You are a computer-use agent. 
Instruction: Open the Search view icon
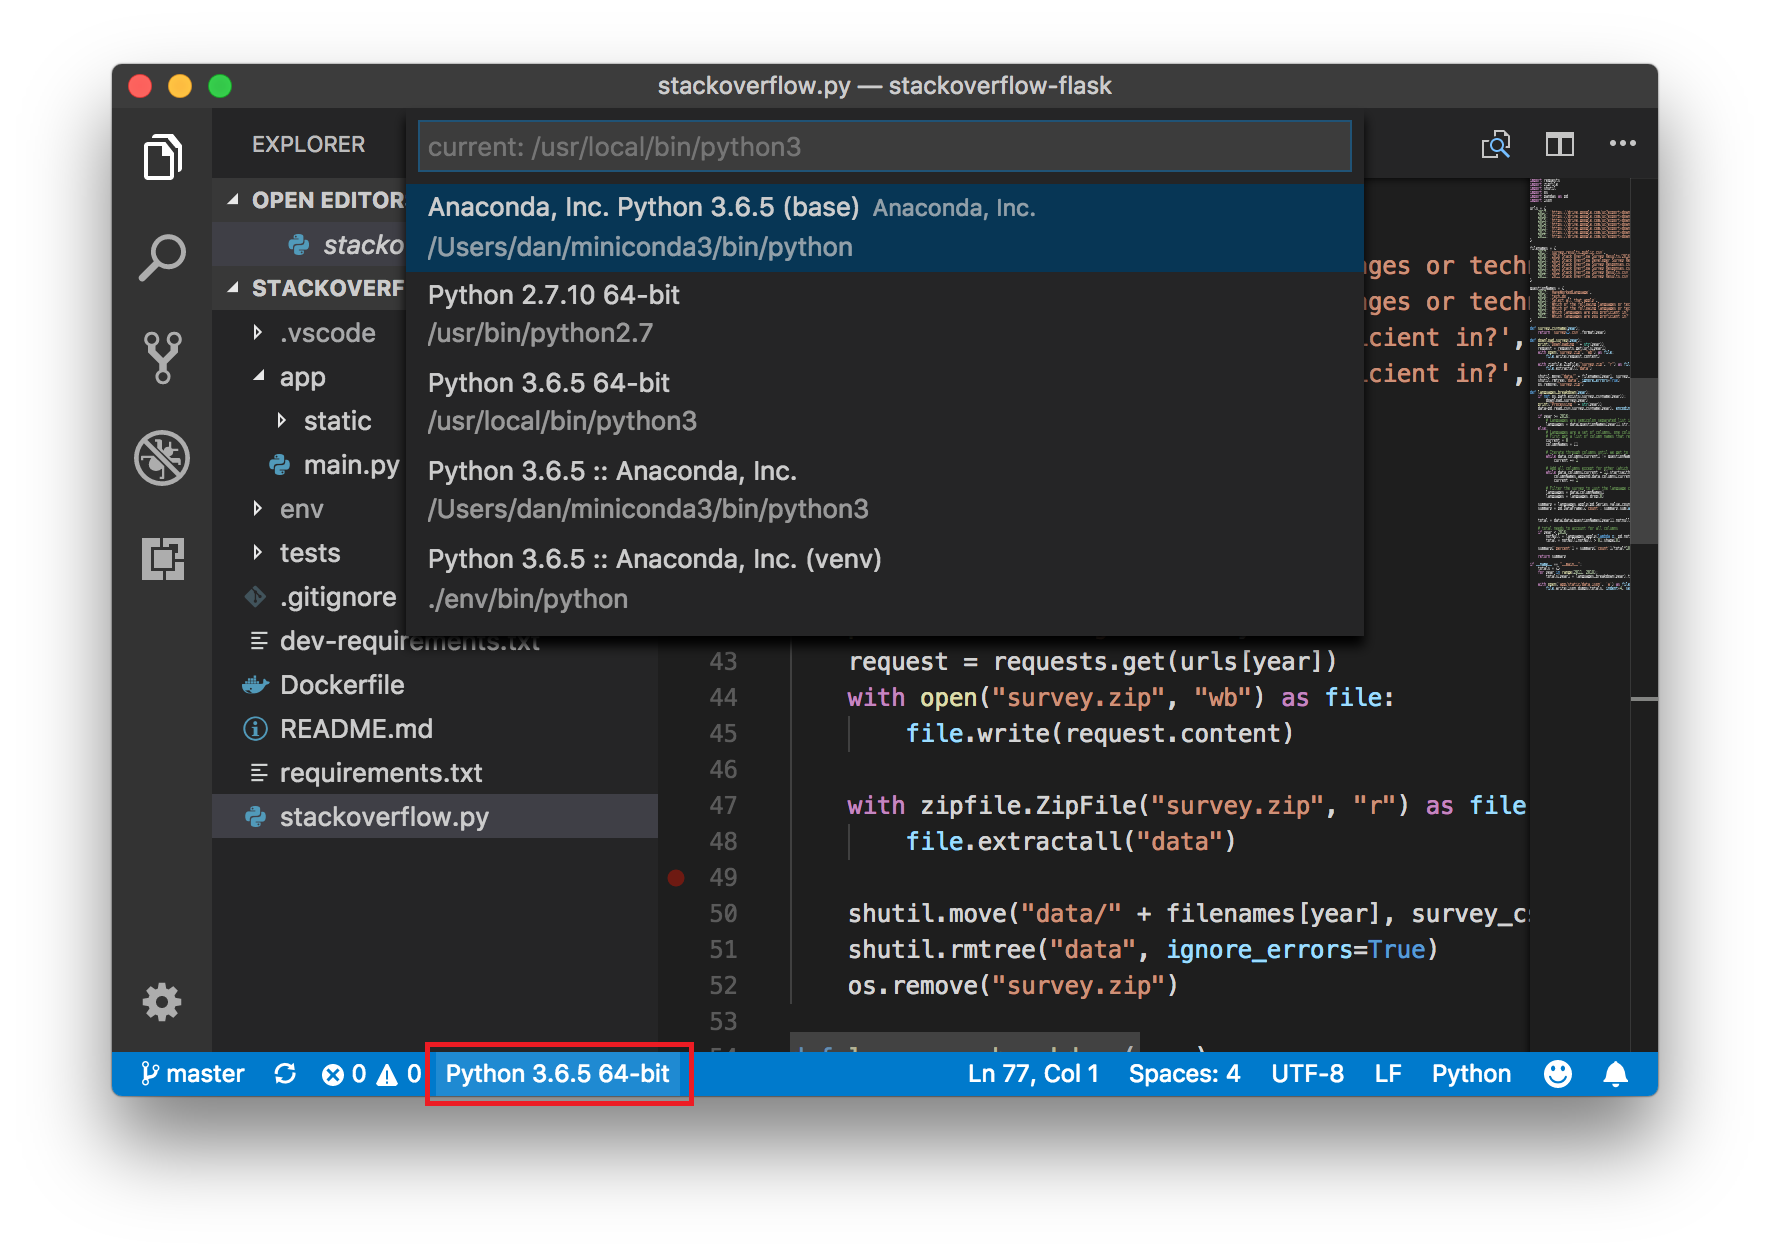click(x=162, y=257)
